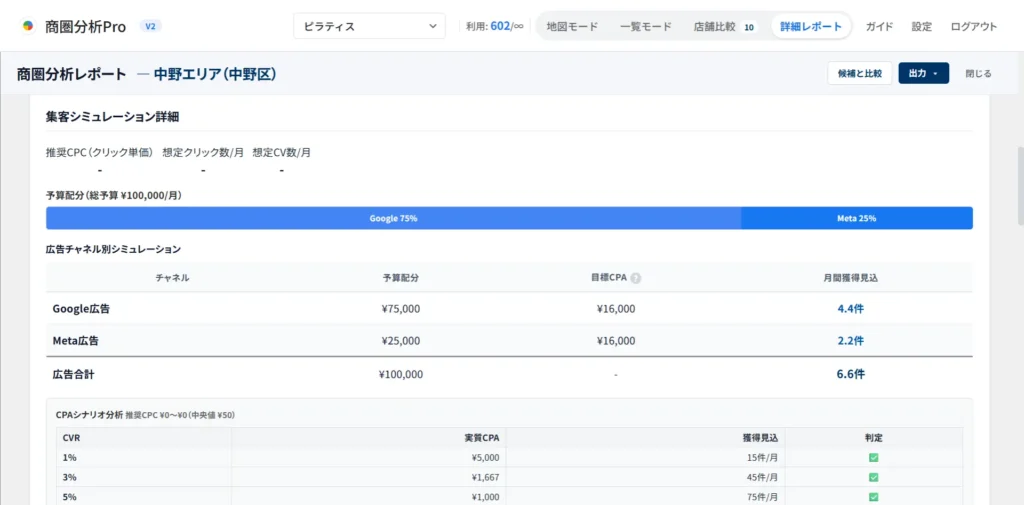
Task: Click the ¥75,000 budget cell
Action: click(x=401, y=308)
